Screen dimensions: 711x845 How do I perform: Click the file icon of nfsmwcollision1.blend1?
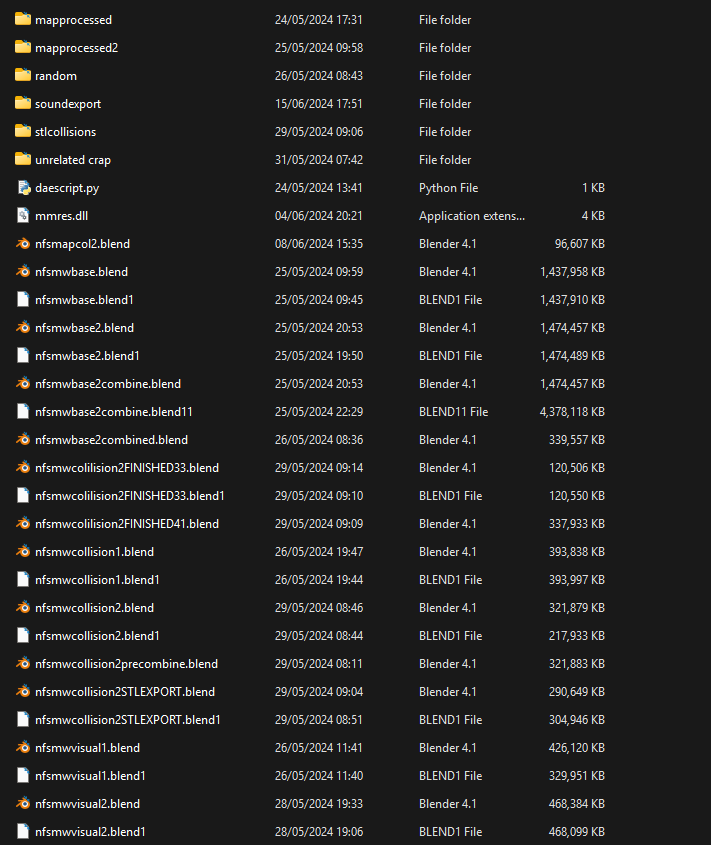(23, 580)
